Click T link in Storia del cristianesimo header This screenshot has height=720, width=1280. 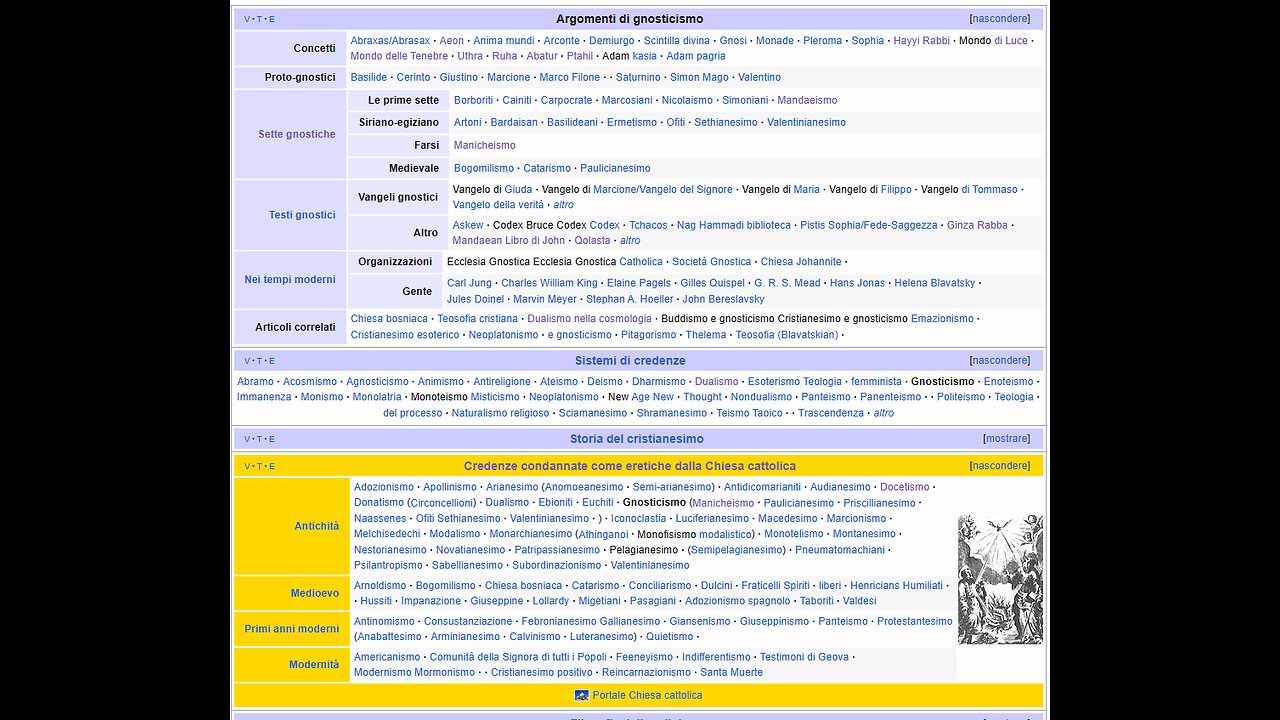coord(259,438)
